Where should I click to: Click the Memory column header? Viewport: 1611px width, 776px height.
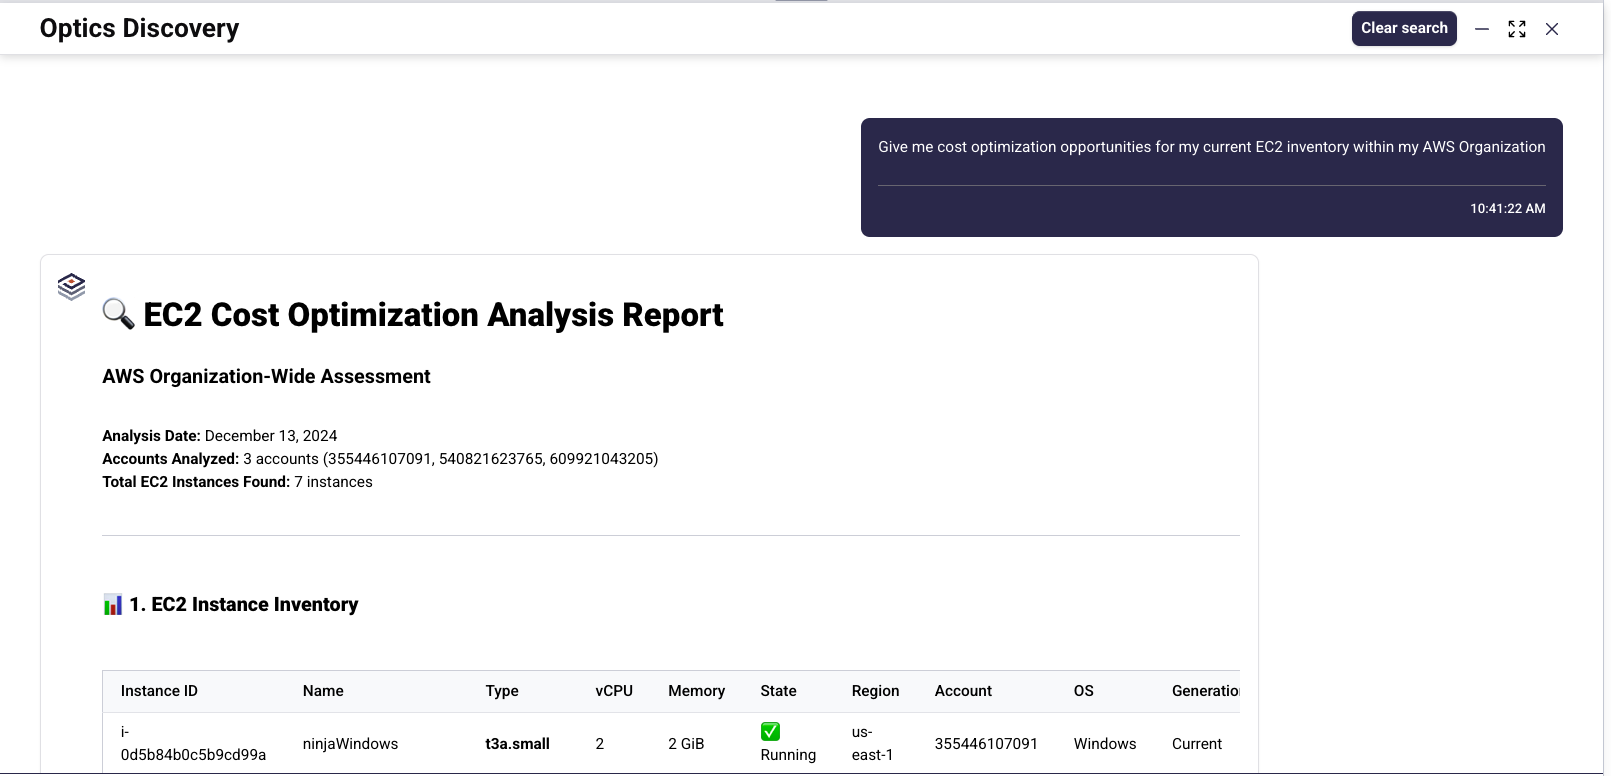pyautogui.click(x=696, y=691)
